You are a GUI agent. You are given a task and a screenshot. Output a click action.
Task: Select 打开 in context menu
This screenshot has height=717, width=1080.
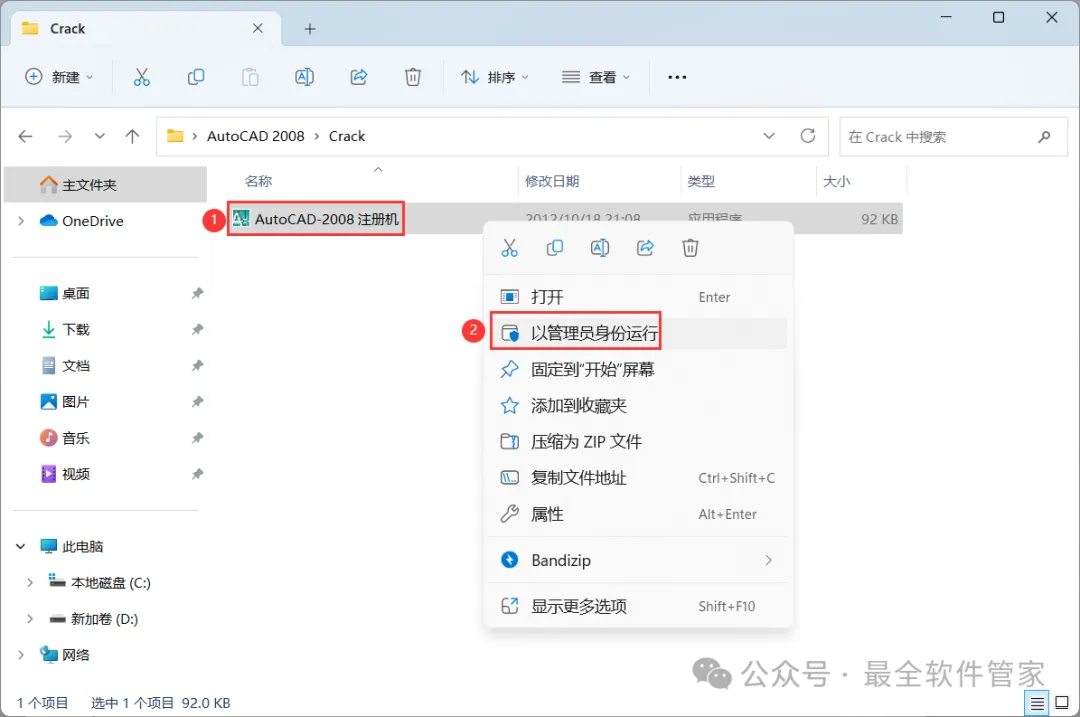point(638,297)
